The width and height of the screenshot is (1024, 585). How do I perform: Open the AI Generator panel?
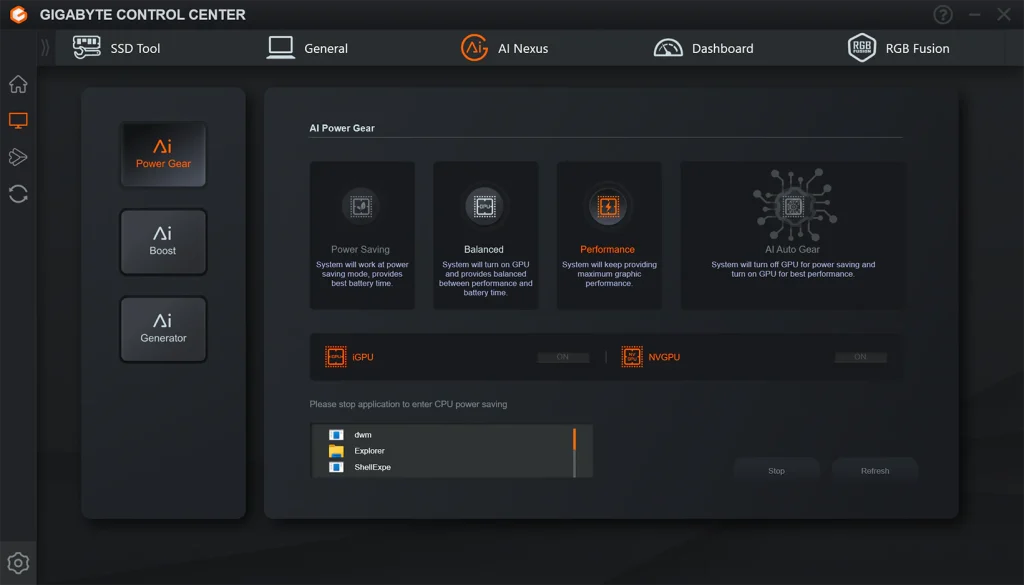click(x=163, y=329)
